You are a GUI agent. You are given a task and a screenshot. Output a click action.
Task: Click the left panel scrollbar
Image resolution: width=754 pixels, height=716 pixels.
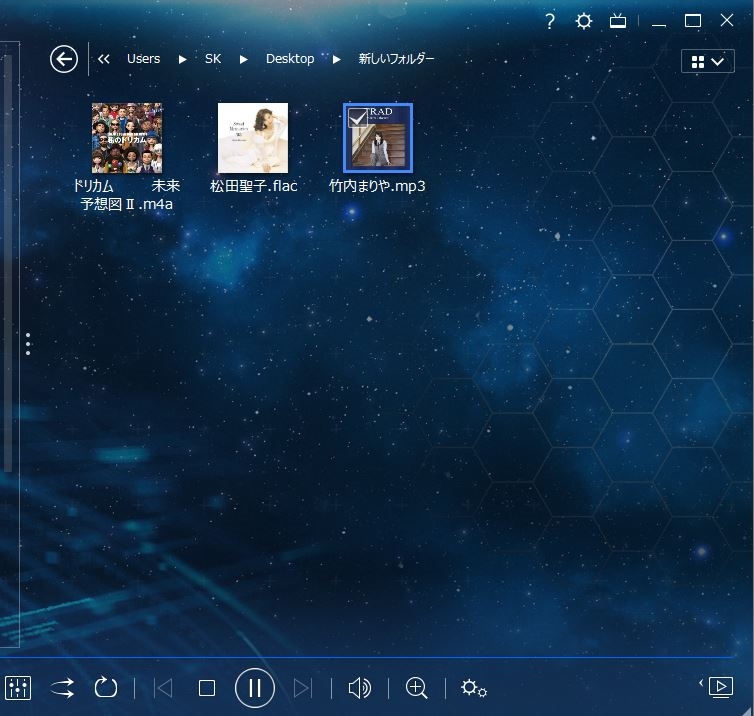tap(7, 264)
